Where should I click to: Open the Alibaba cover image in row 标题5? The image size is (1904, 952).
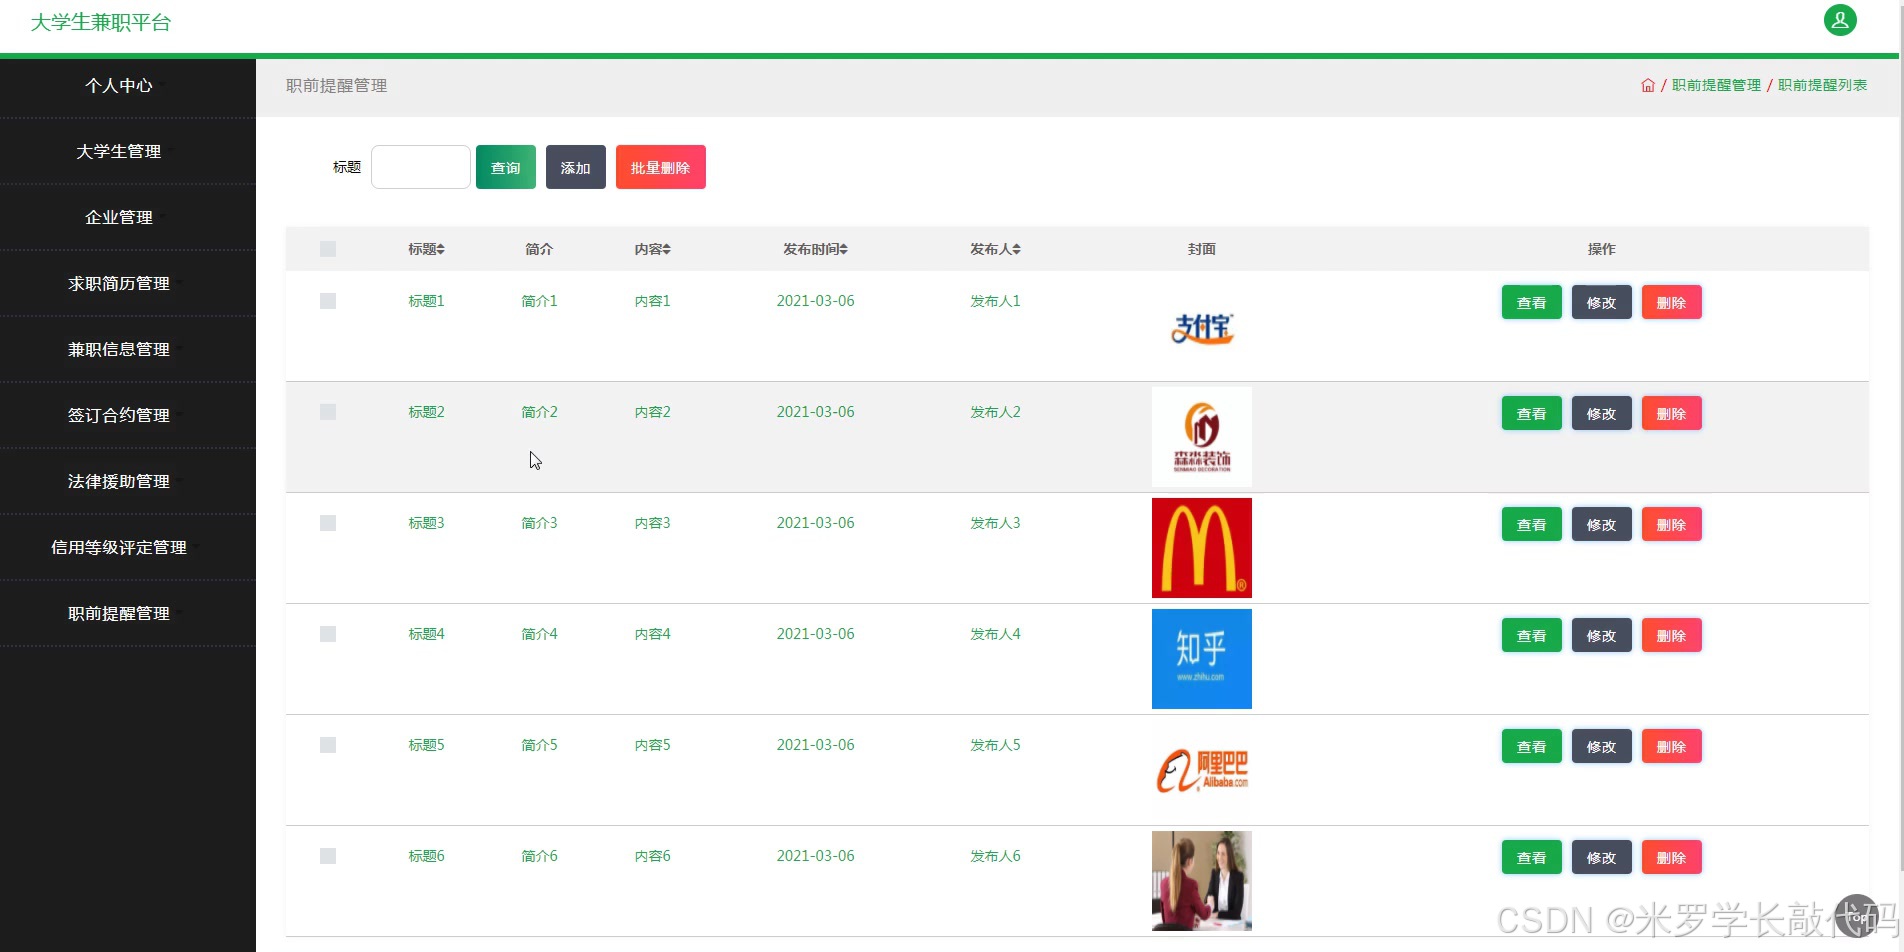point(1202,770)
